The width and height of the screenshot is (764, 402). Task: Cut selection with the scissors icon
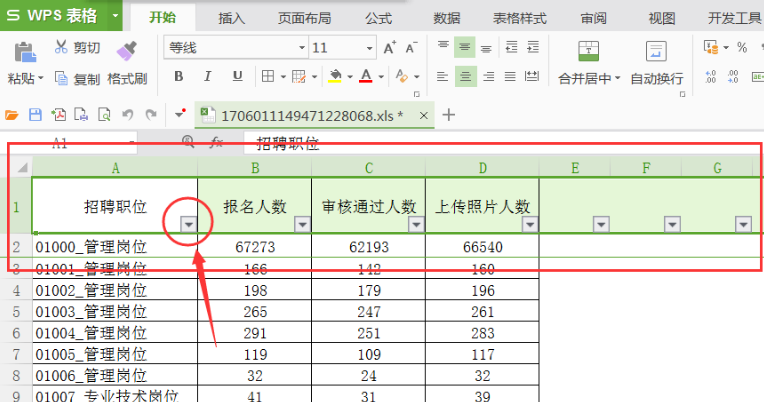pos(61,47)
